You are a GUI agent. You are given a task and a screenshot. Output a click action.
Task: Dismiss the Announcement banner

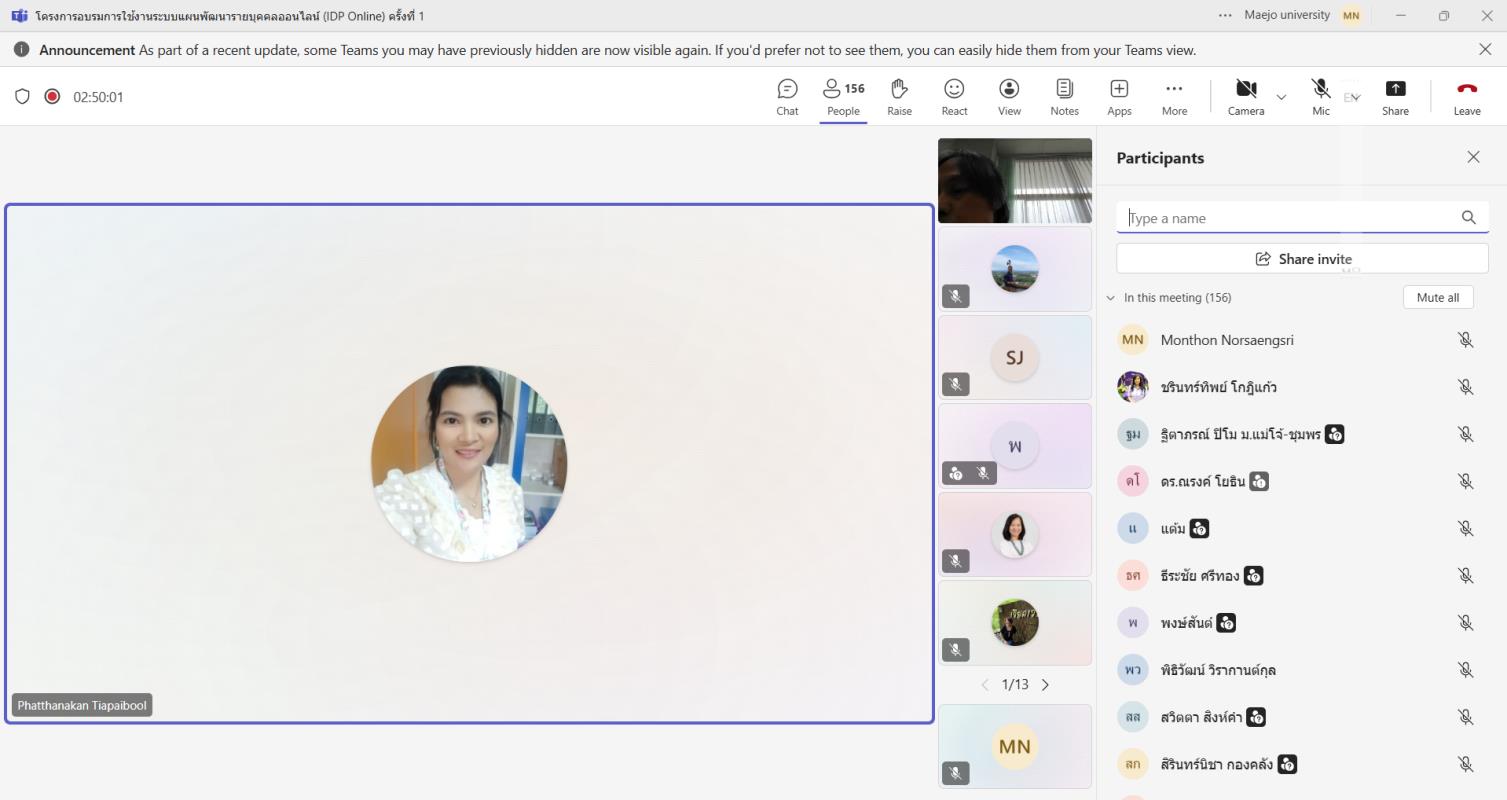pyautogui.click(x=1485, y=50)
